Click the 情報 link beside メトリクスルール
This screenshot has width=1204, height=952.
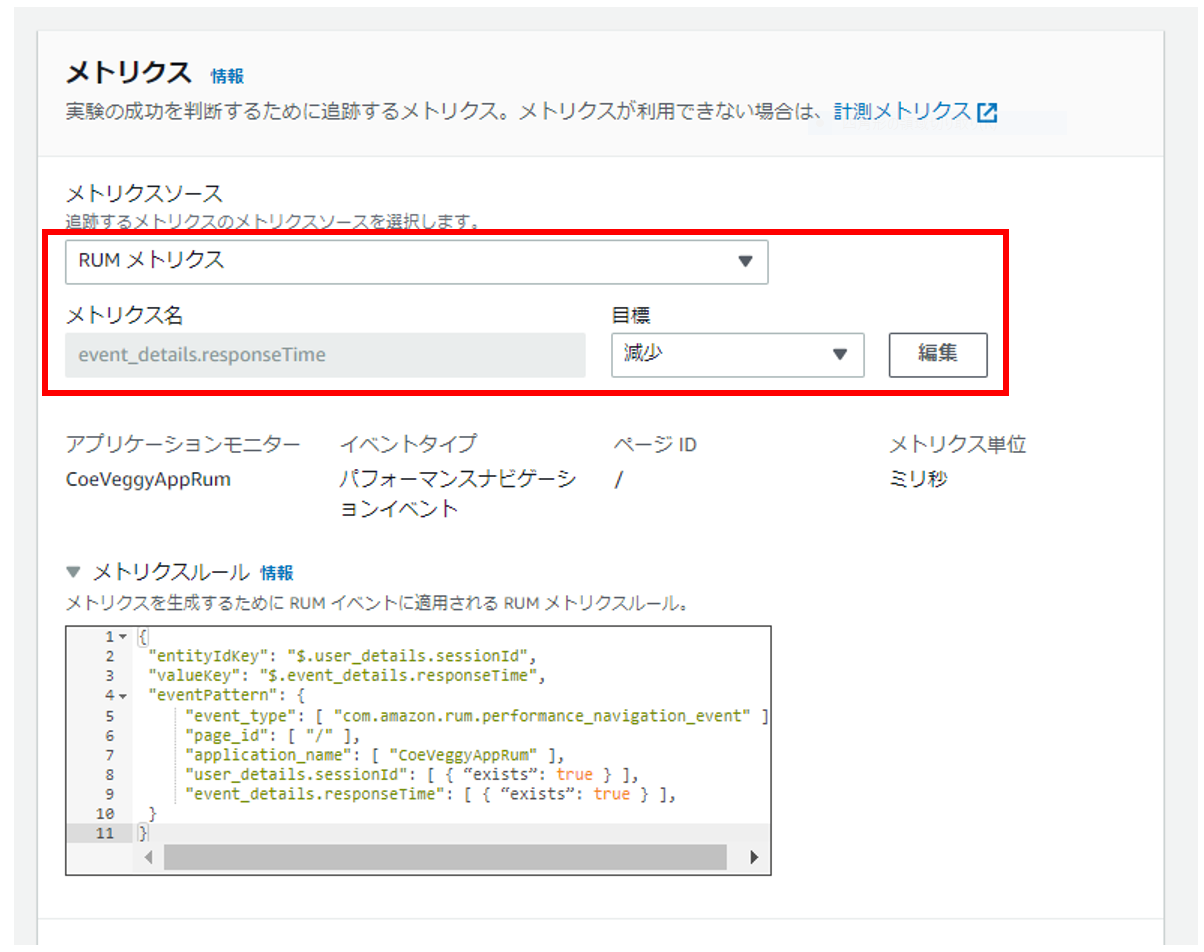tap(277, 573)
